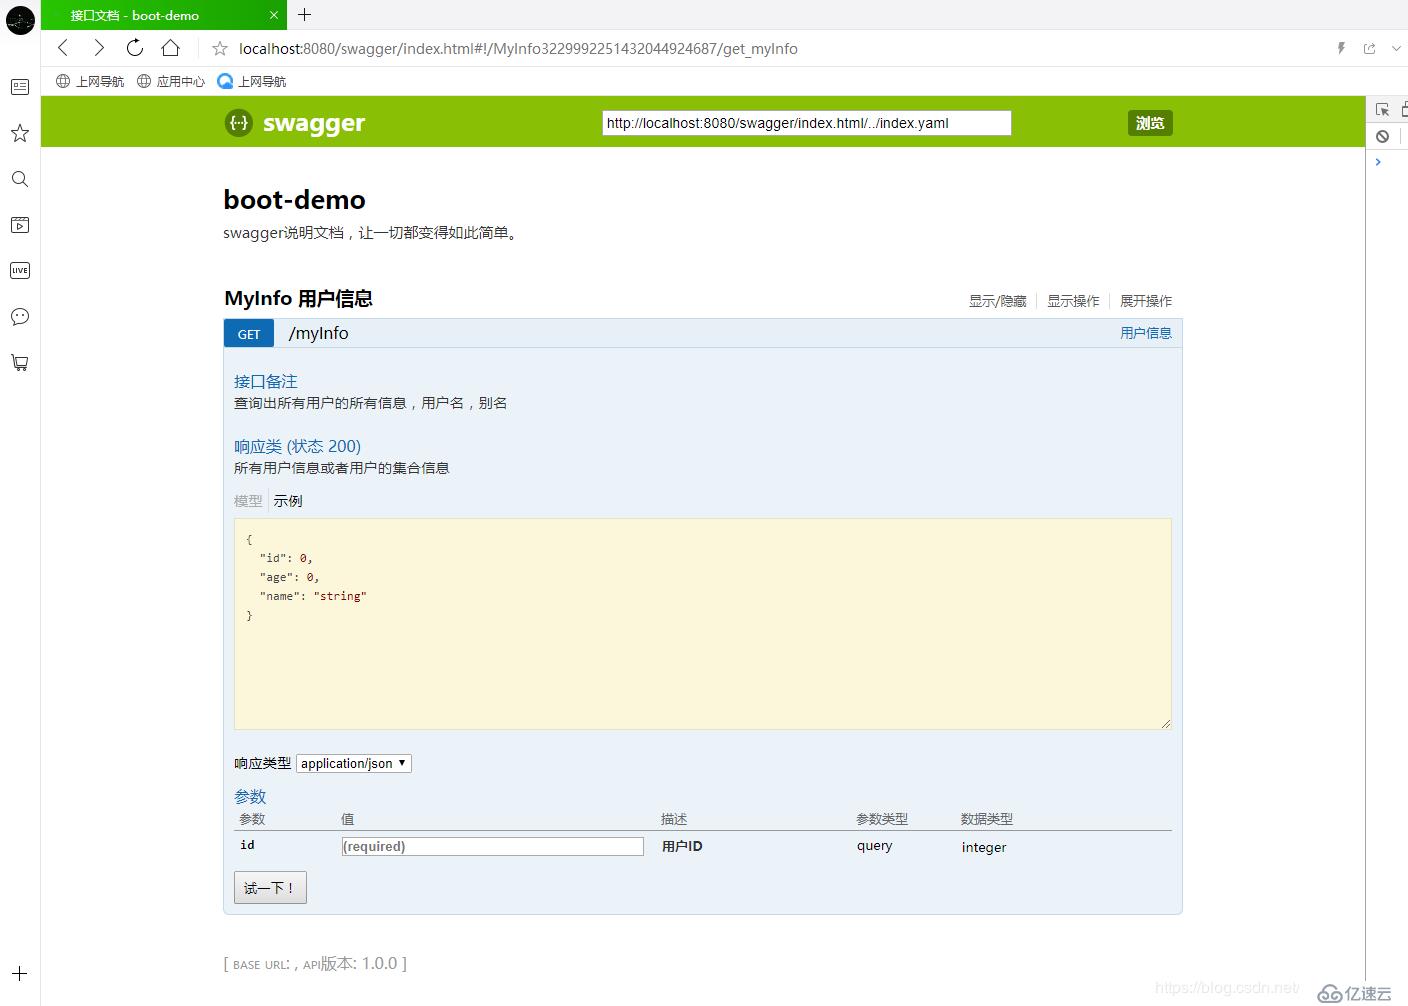Expand address bar chevron dropdown
Viewport: 1408px width, 1006px height.
1396,48
